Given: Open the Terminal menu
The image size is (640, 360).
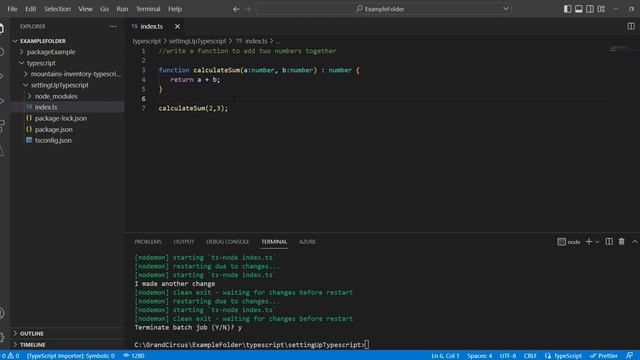Looking at the screenshot, I should (x=148, y=9).
